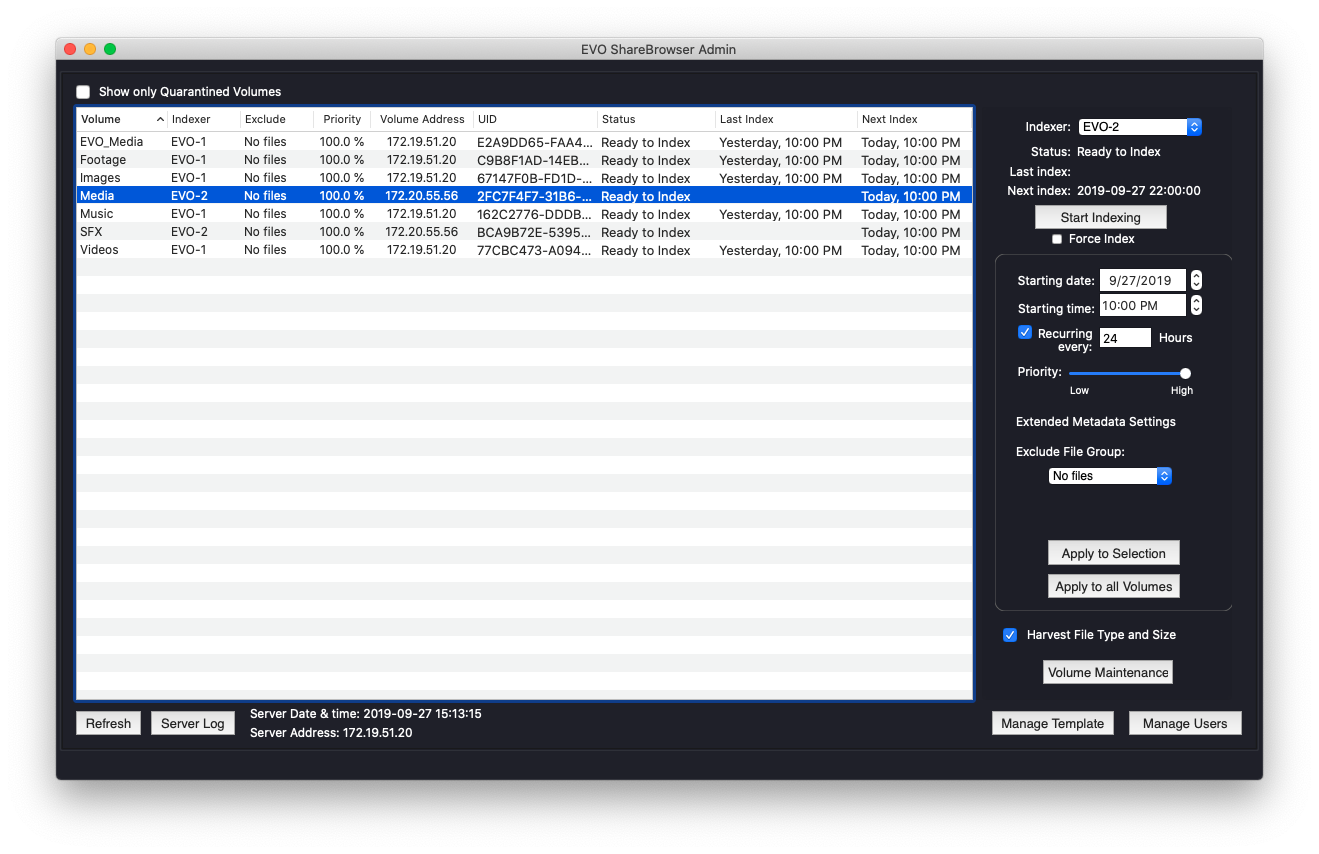
Task: Open Volume Maintenance
Action: (x=1107, y=672)
